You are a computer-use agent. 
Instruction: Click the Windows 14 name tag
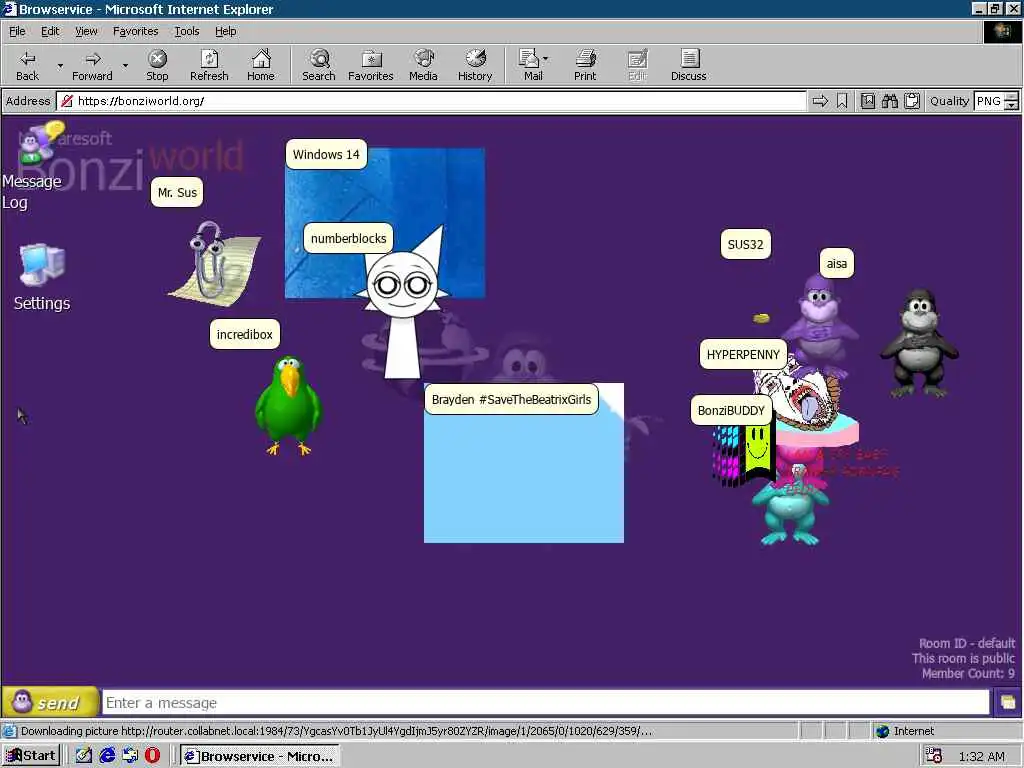tap(326, 155)
